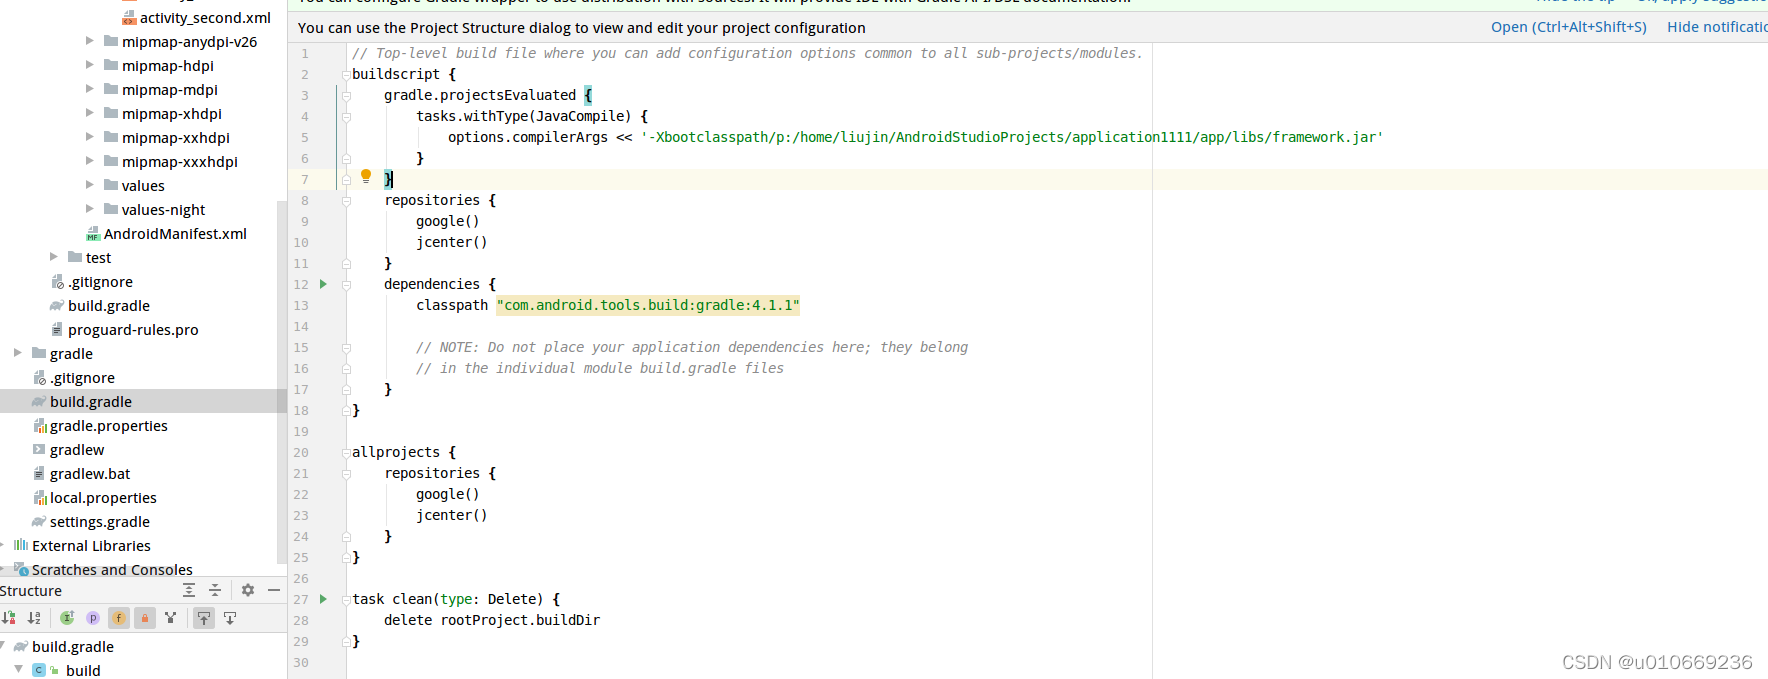This screenshot has width=1768, height=679.
Task: Collapse the allprojects code fold on line 20
Action: [346, 451]
